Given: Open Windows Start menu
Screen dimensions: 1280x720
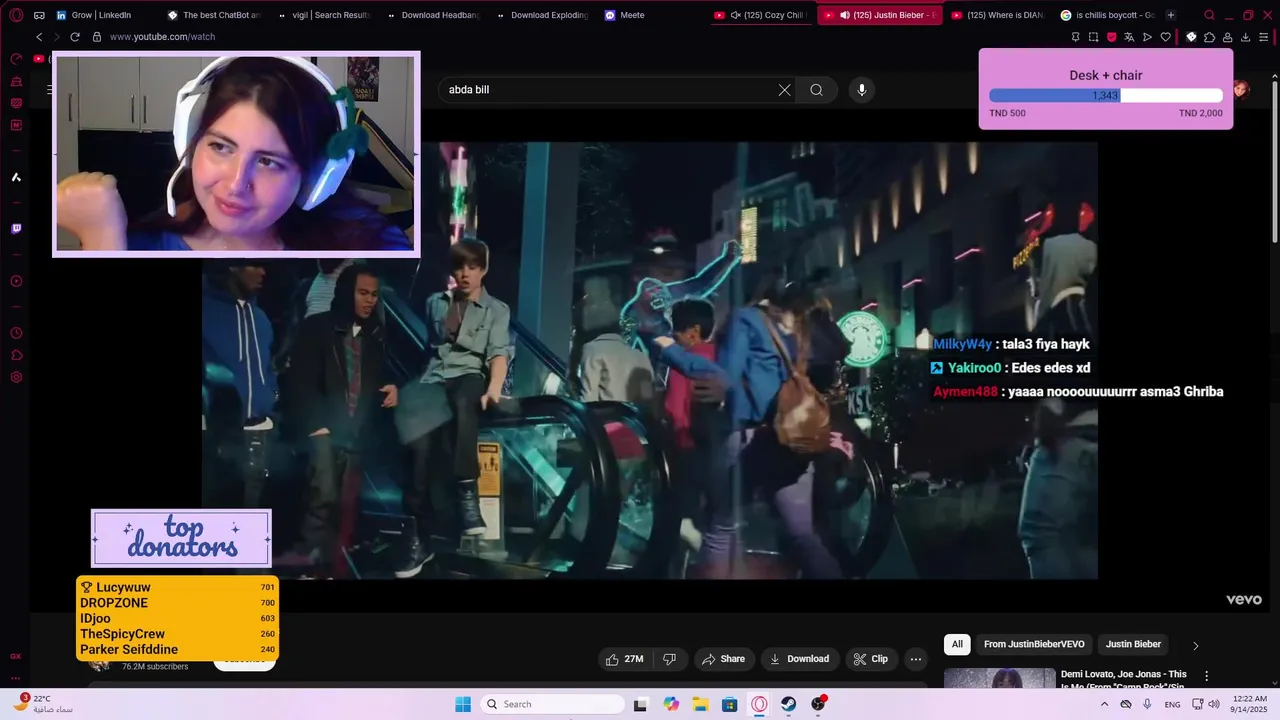Looking at the screenshot, I should [463, 704].
